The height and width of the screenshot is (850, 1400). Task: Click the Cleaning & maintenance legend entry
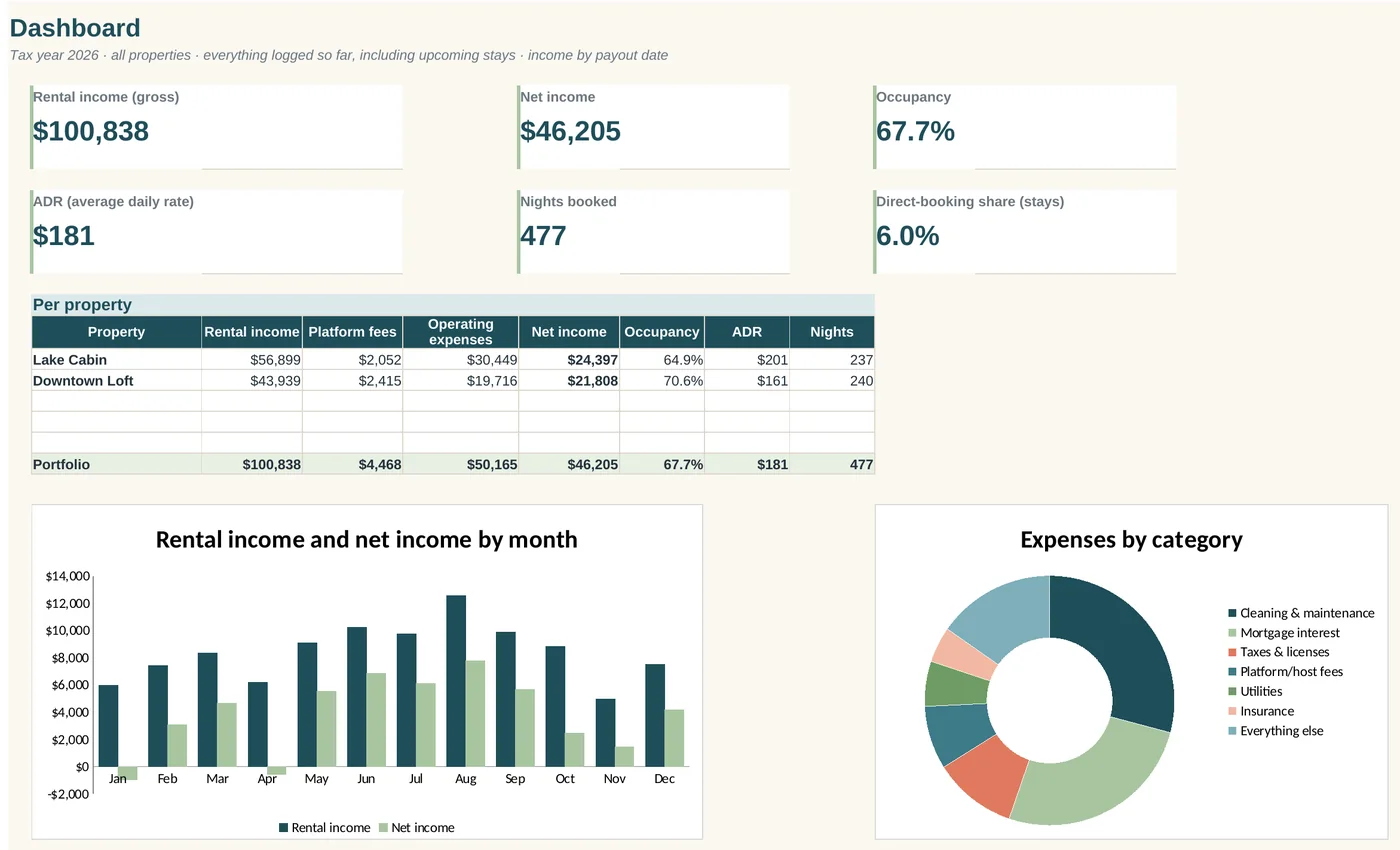click(1301, 613)
